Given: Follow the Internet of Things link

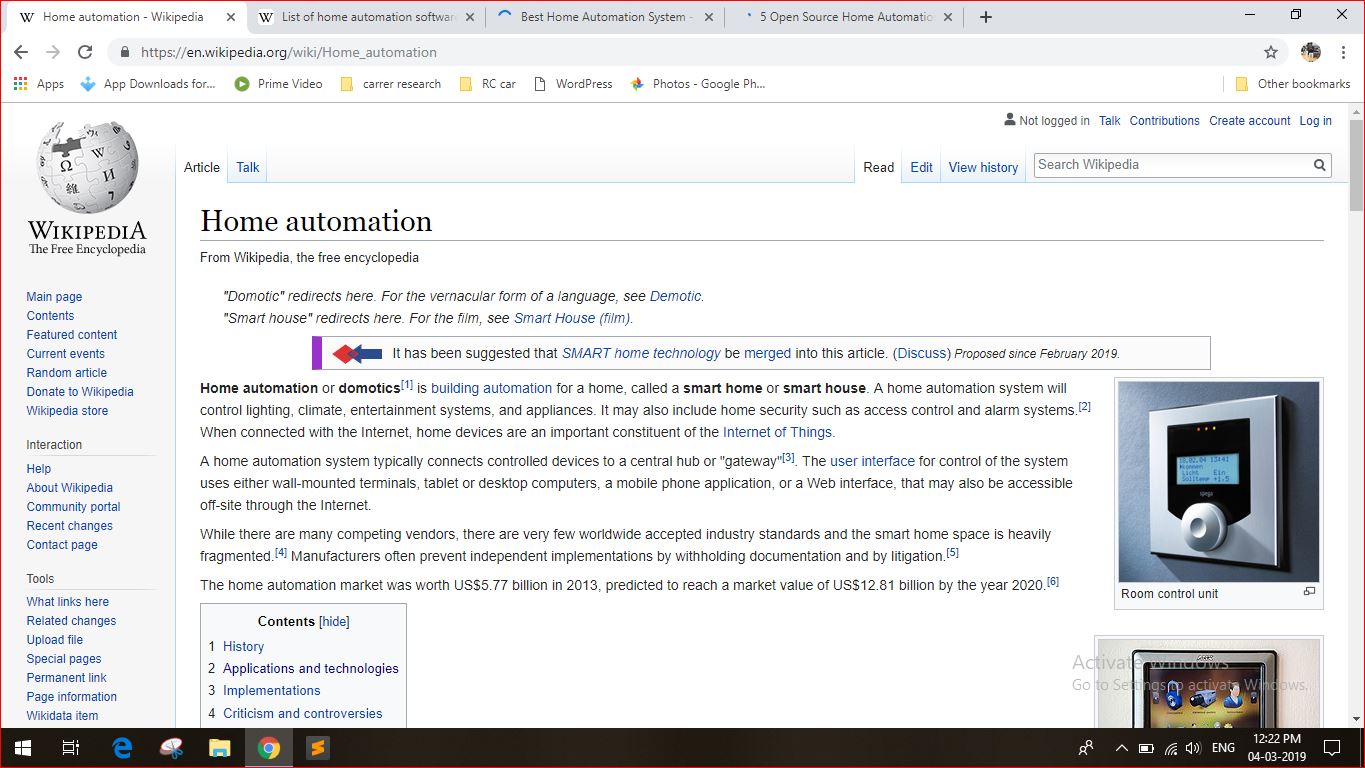Looking at the screenshot, I should coord(777,432).
